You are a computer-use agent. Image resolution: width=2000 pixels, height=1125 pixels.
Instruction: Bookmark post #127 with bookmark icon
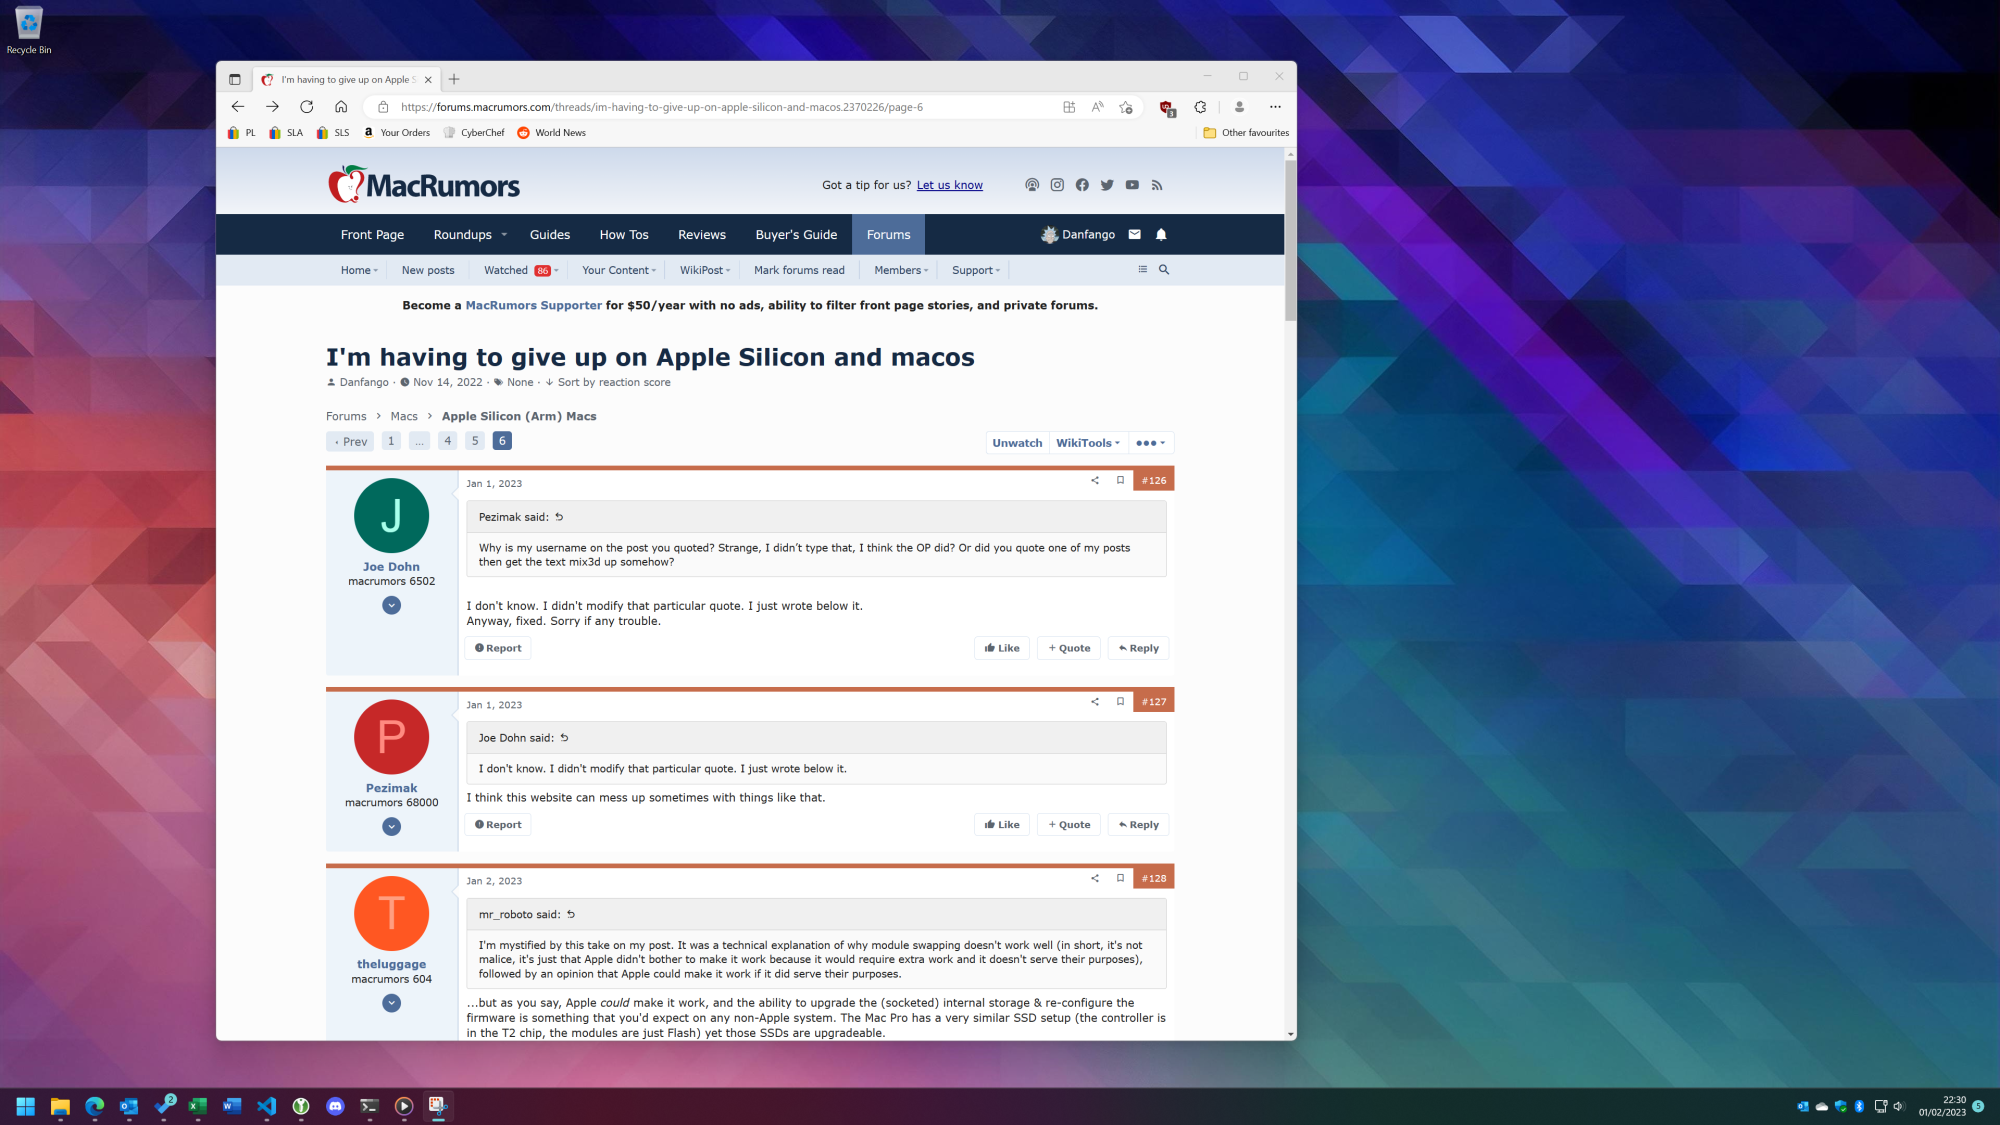[1120, 702]
